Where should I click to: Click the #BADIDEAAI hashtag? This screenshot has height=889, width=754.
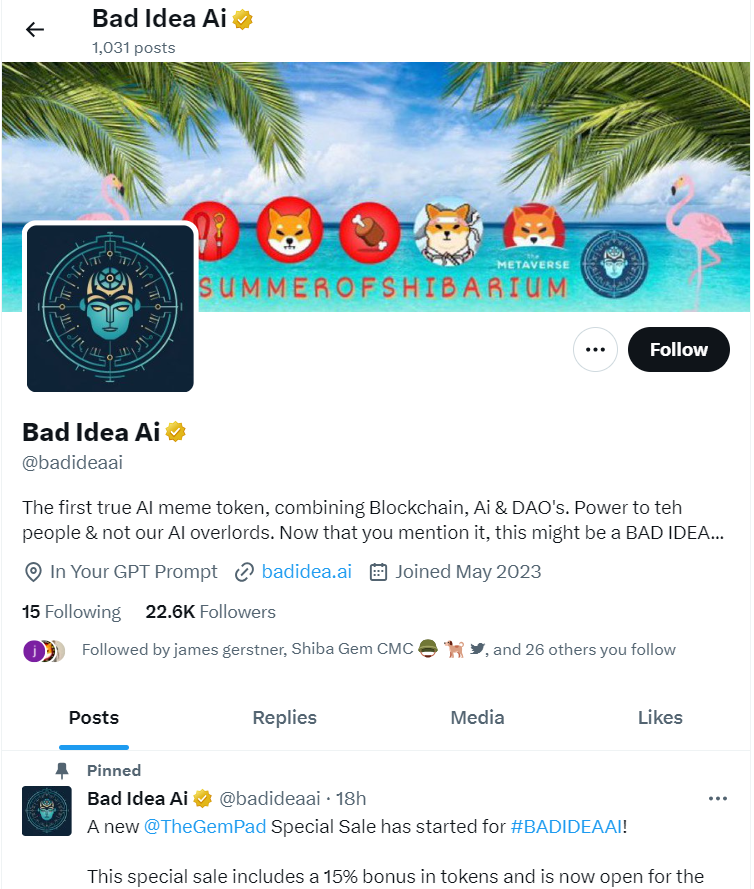tap(567, 828)
